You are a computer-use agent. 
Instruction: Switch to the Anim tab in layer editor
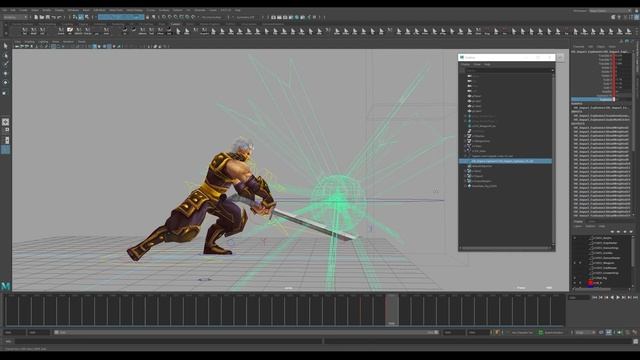pos(592,222)
